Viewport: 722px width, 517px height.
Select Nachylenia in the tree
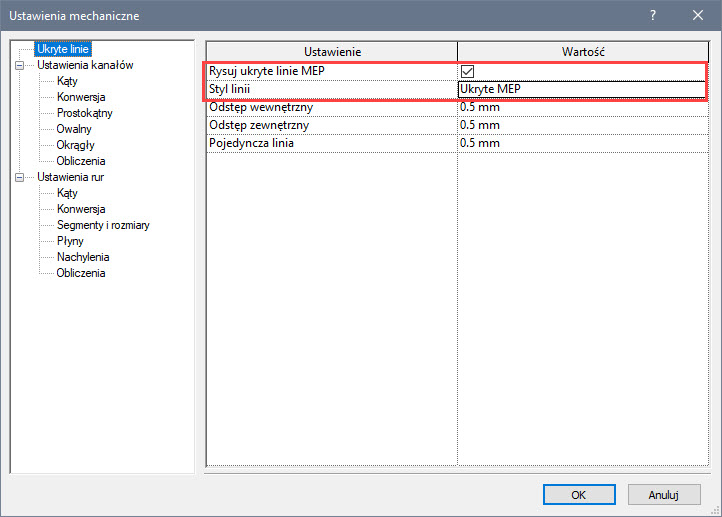83,257
